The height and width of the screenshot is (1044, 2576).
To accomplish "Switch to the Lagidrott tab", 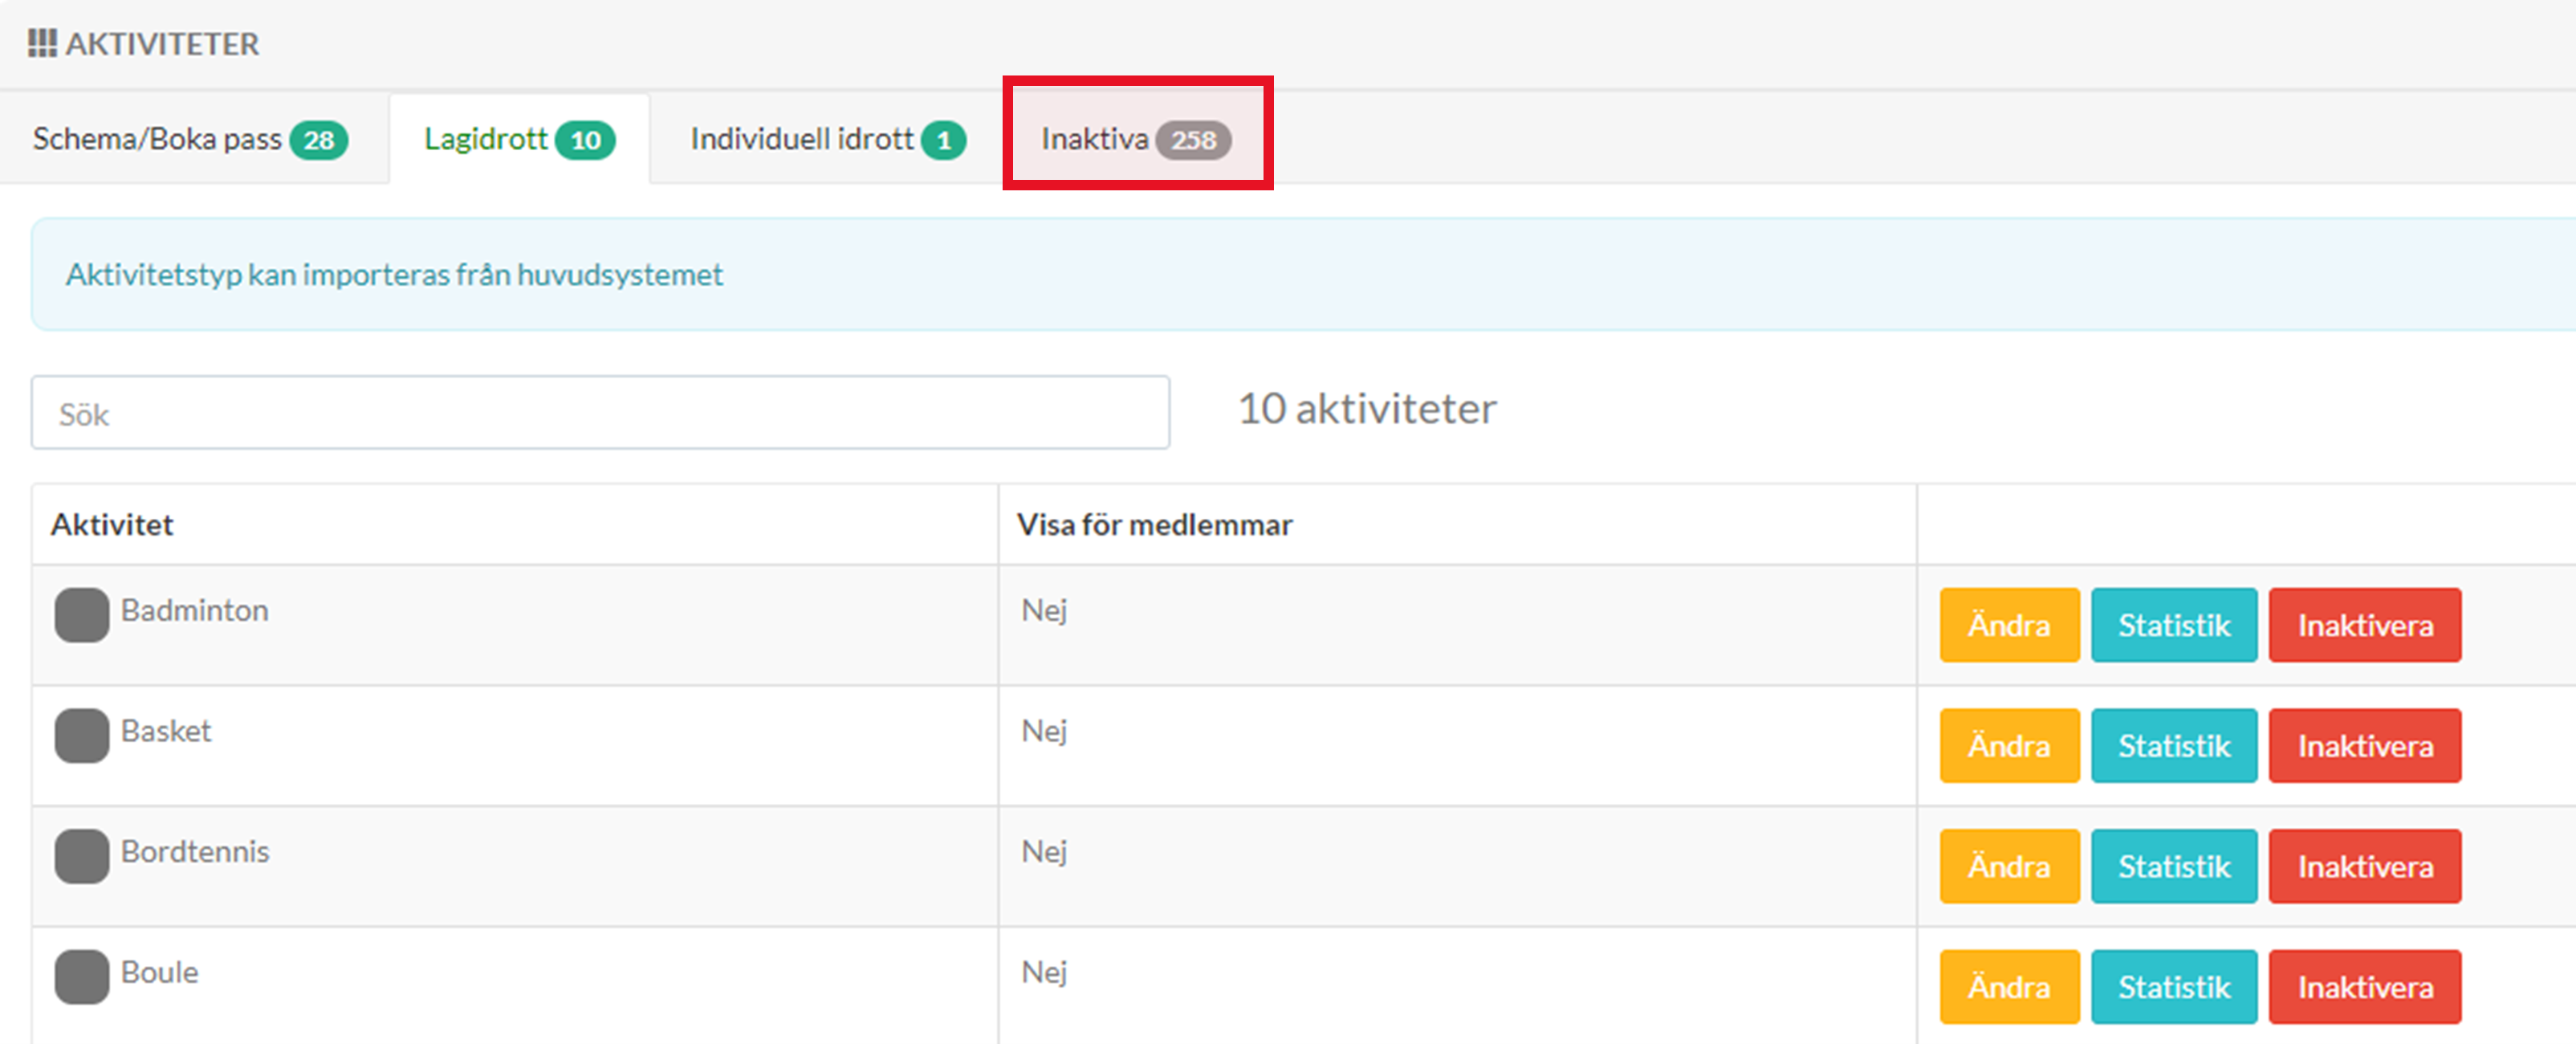I will [x=519, y=139].
